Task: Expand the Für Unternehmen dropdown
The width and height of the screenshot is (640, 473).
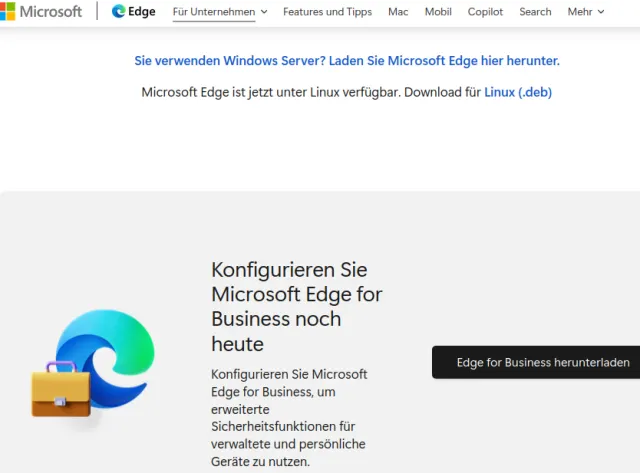Action: [x=220, y=12]
